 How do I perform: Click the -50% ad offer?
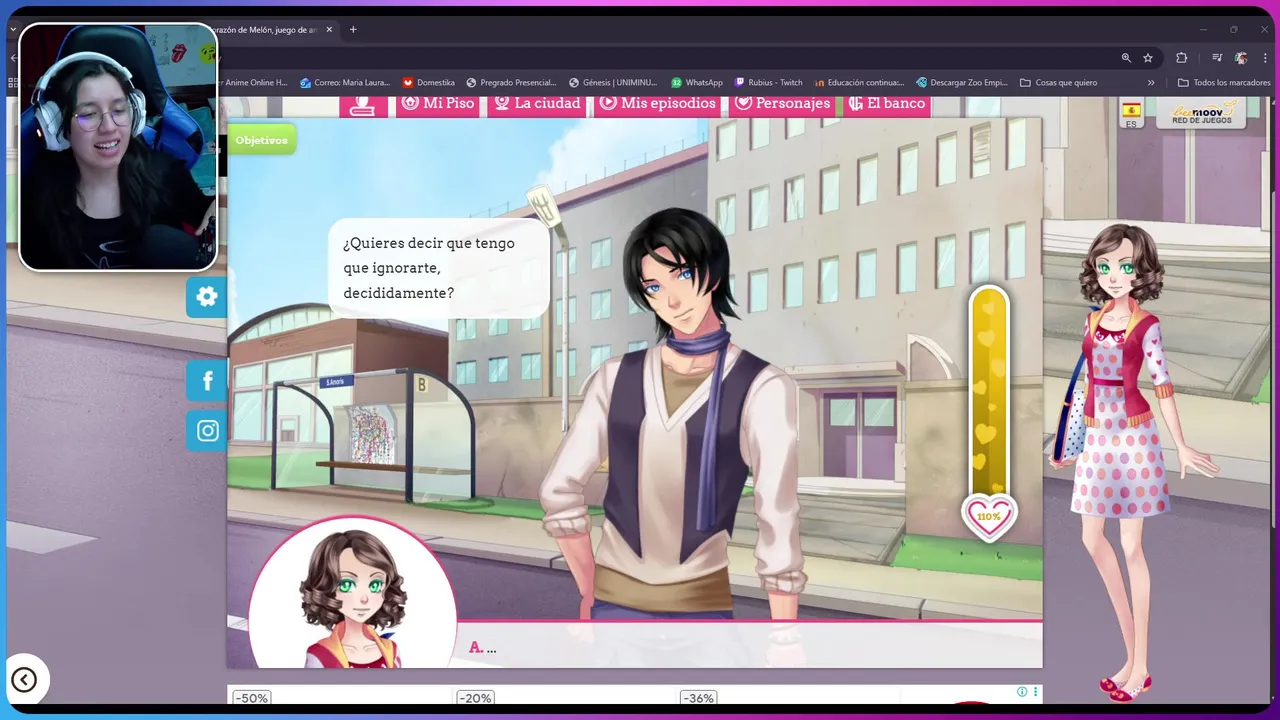tap(250, 698)
